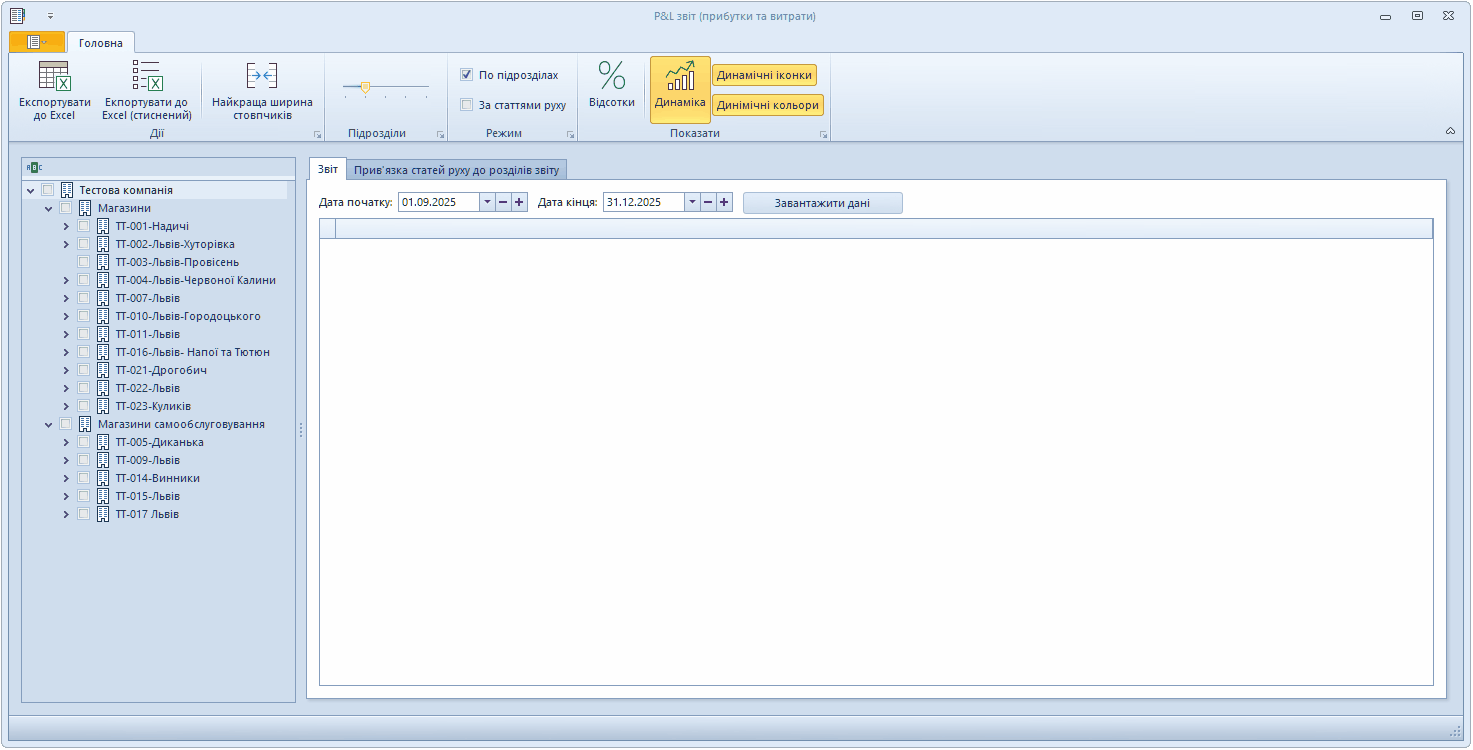1473x750 pixels.
Task: Toggle the Динамічні іконки button
Action: [764, 75]
